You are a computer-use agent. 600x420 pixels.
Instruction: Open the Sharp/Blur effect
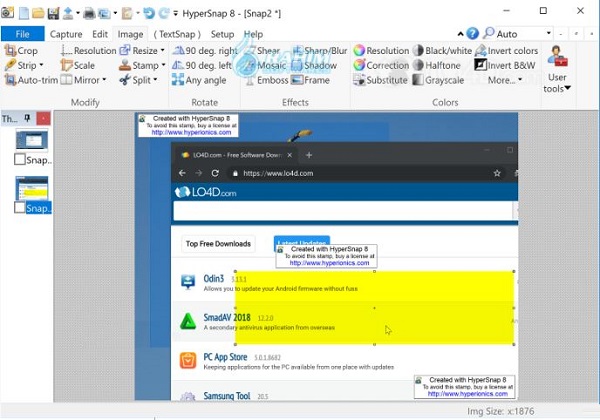click(320, 50)
